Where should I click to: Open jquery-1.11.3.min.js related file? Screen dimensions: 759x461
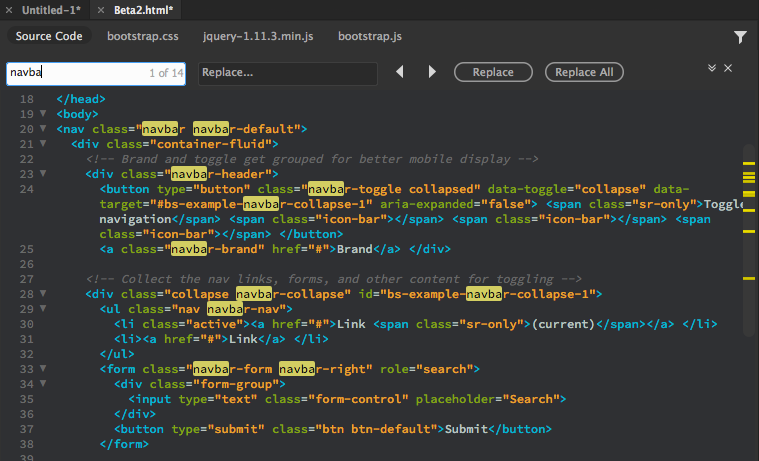point(260,37)
